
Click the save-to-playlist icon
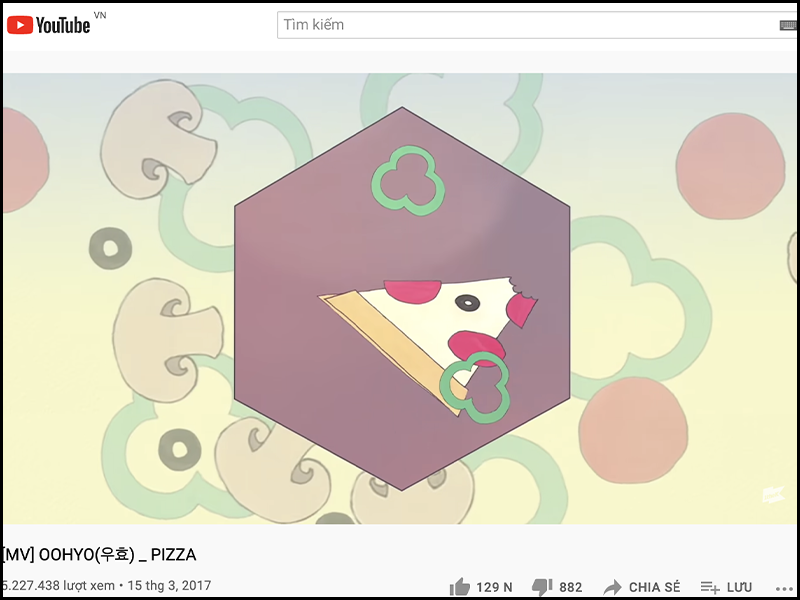click(x=710, y=588)
